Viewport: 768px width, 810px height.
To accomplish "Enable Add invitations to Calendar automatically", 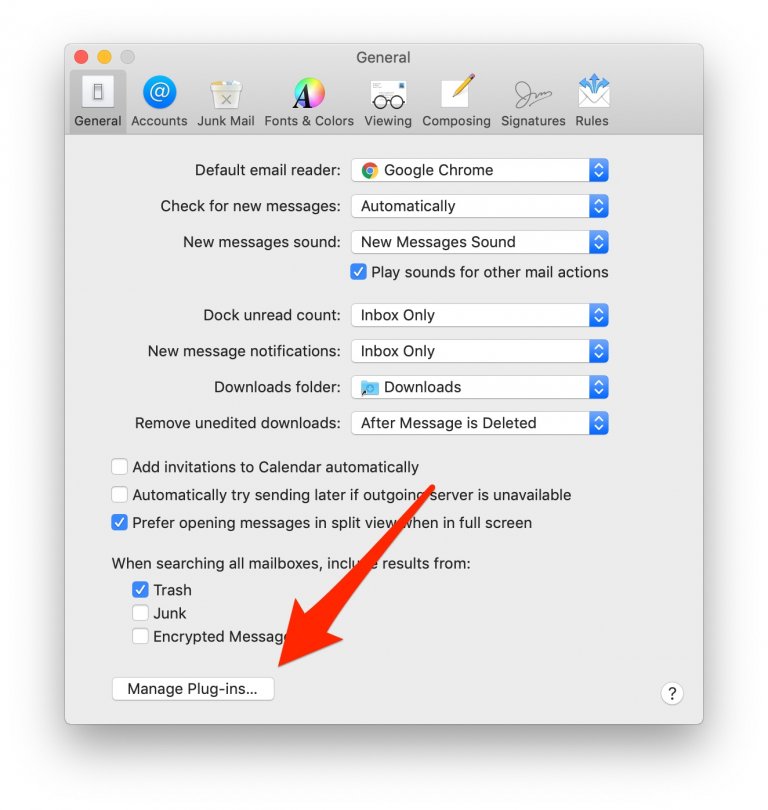I will 119,466.
